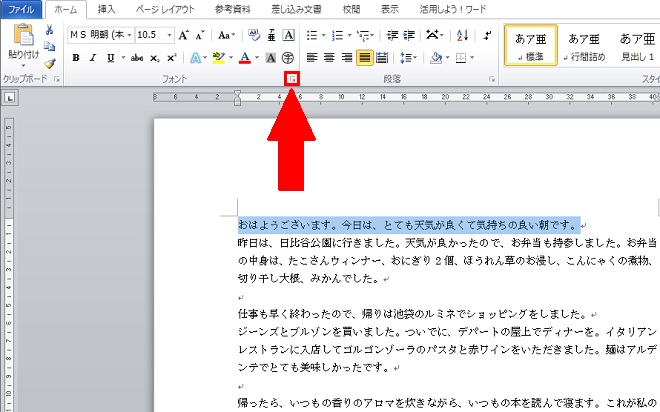The width and height of the screenshot is (660, 412).
Task: Click the Enclose Characters circled icon
Action: (288, 58)
